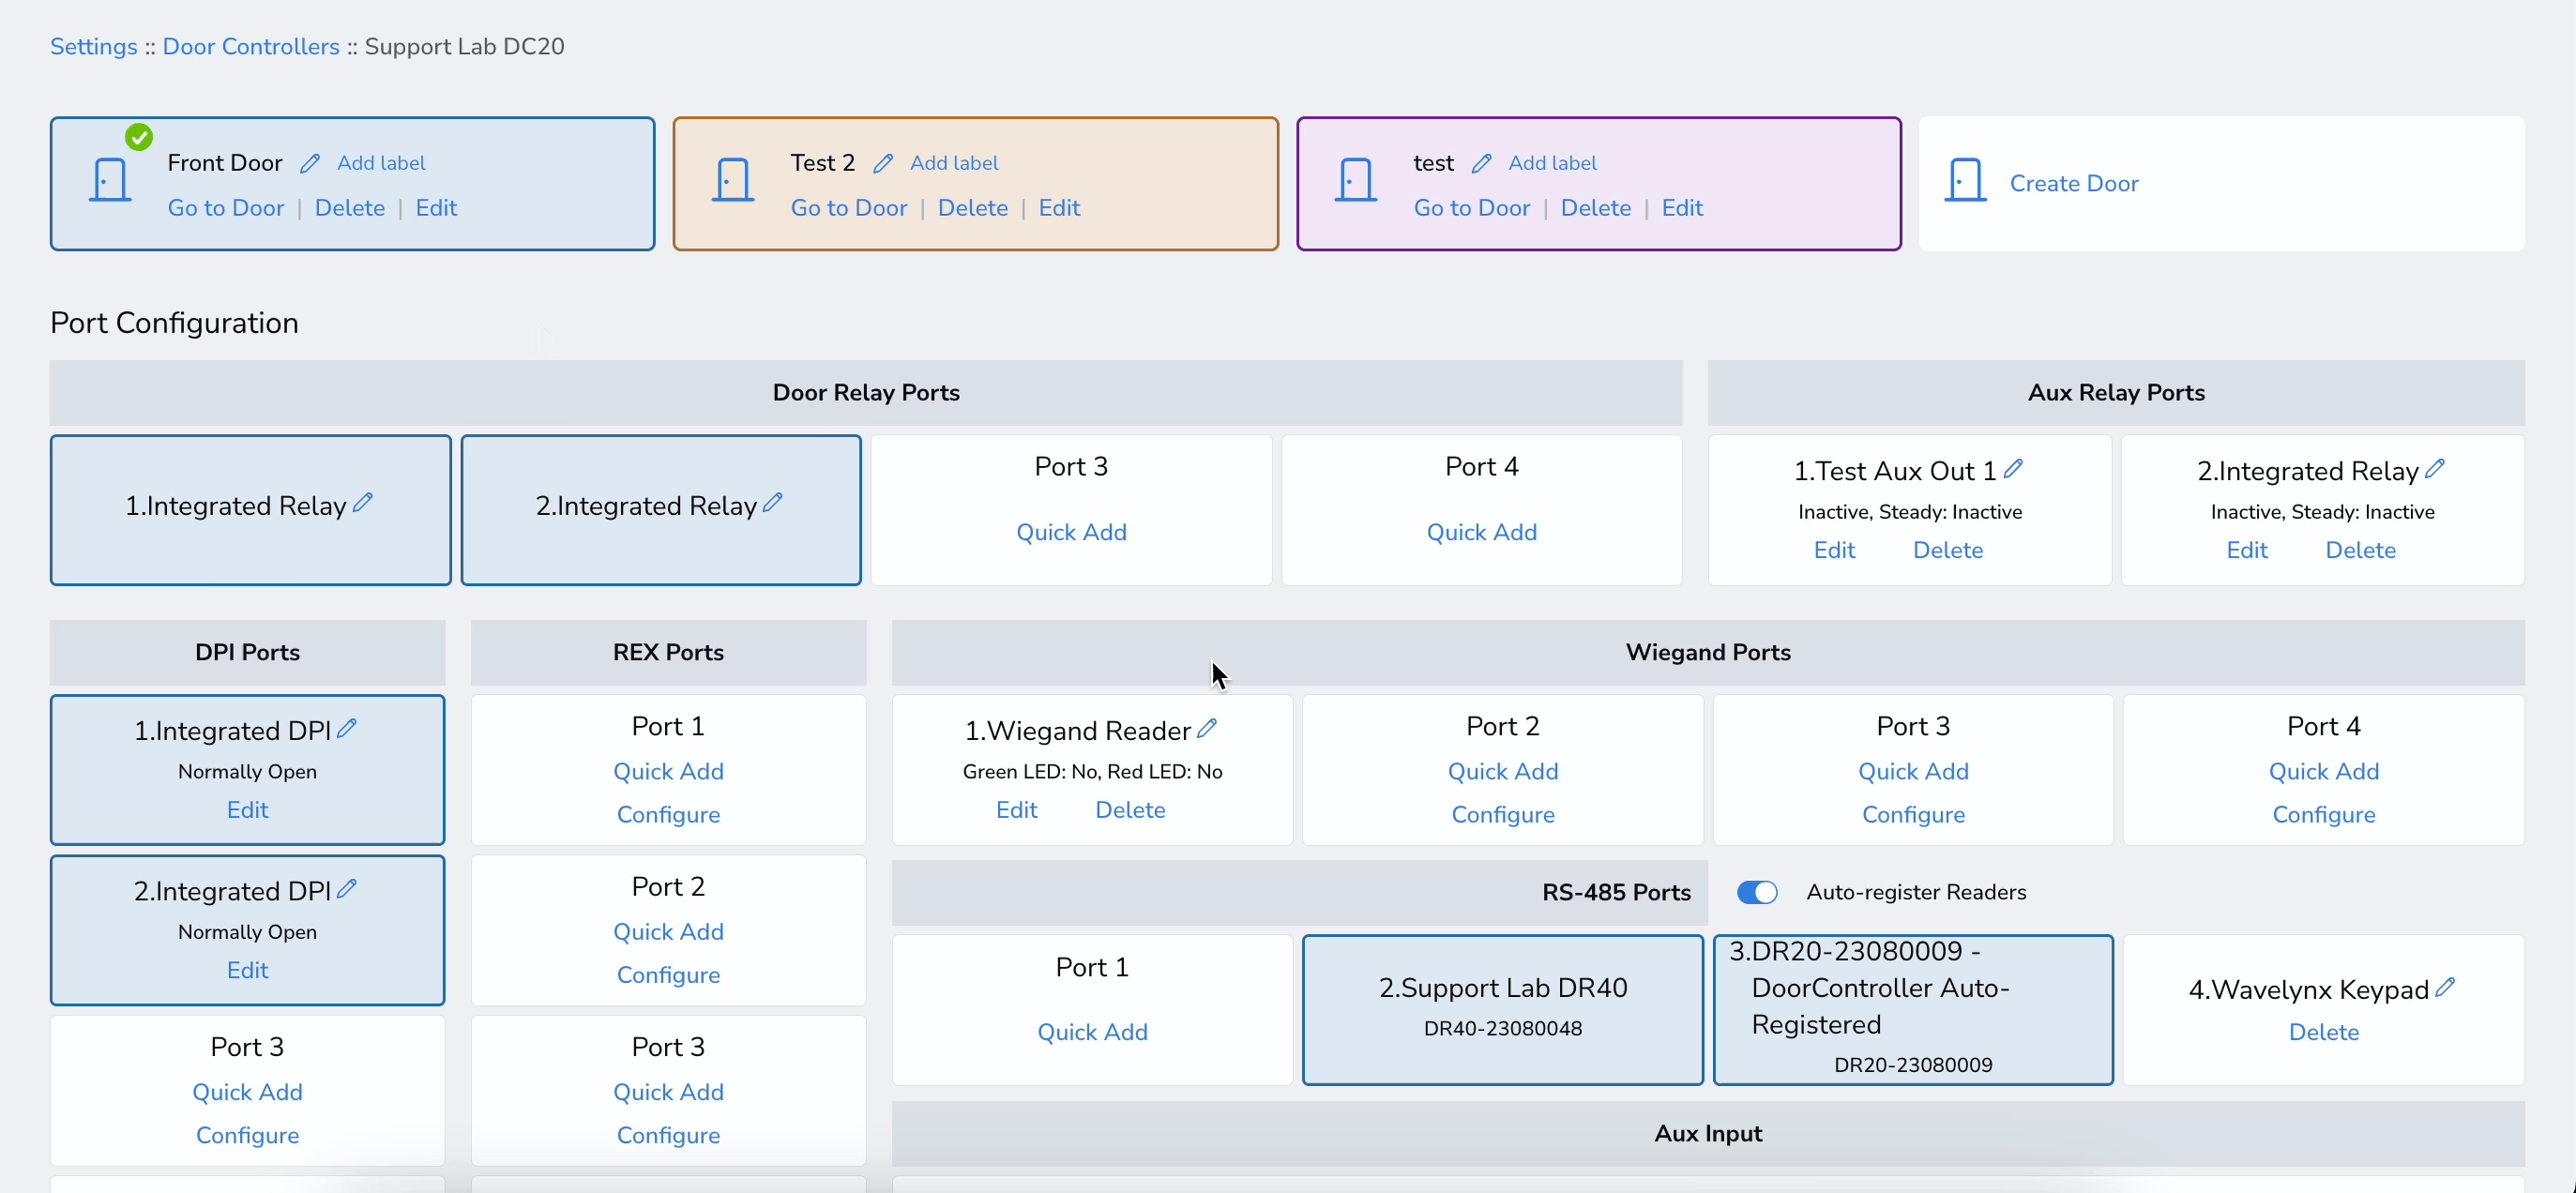Edit 1.Wiegand Reader

1016,810
